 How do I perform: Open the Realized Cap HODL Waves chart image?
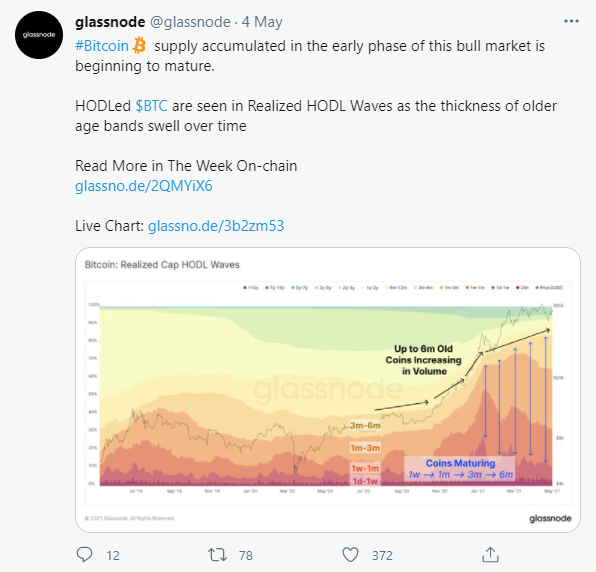click(x=328, y=390)
